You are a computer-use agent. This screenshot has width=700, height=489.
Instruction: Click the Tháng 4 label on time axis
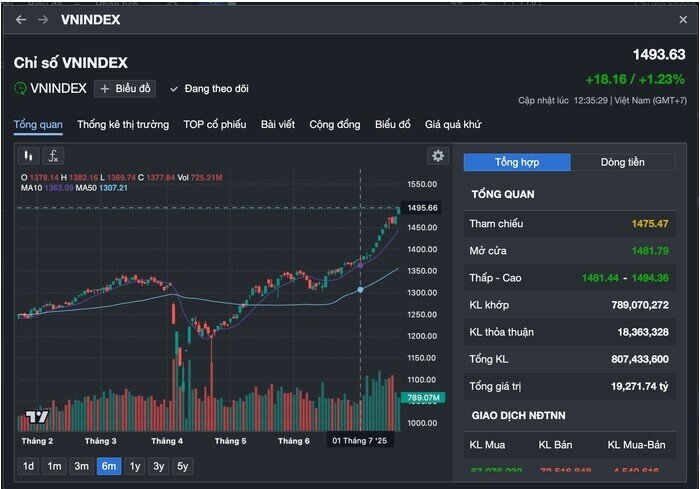pos(167,441)
